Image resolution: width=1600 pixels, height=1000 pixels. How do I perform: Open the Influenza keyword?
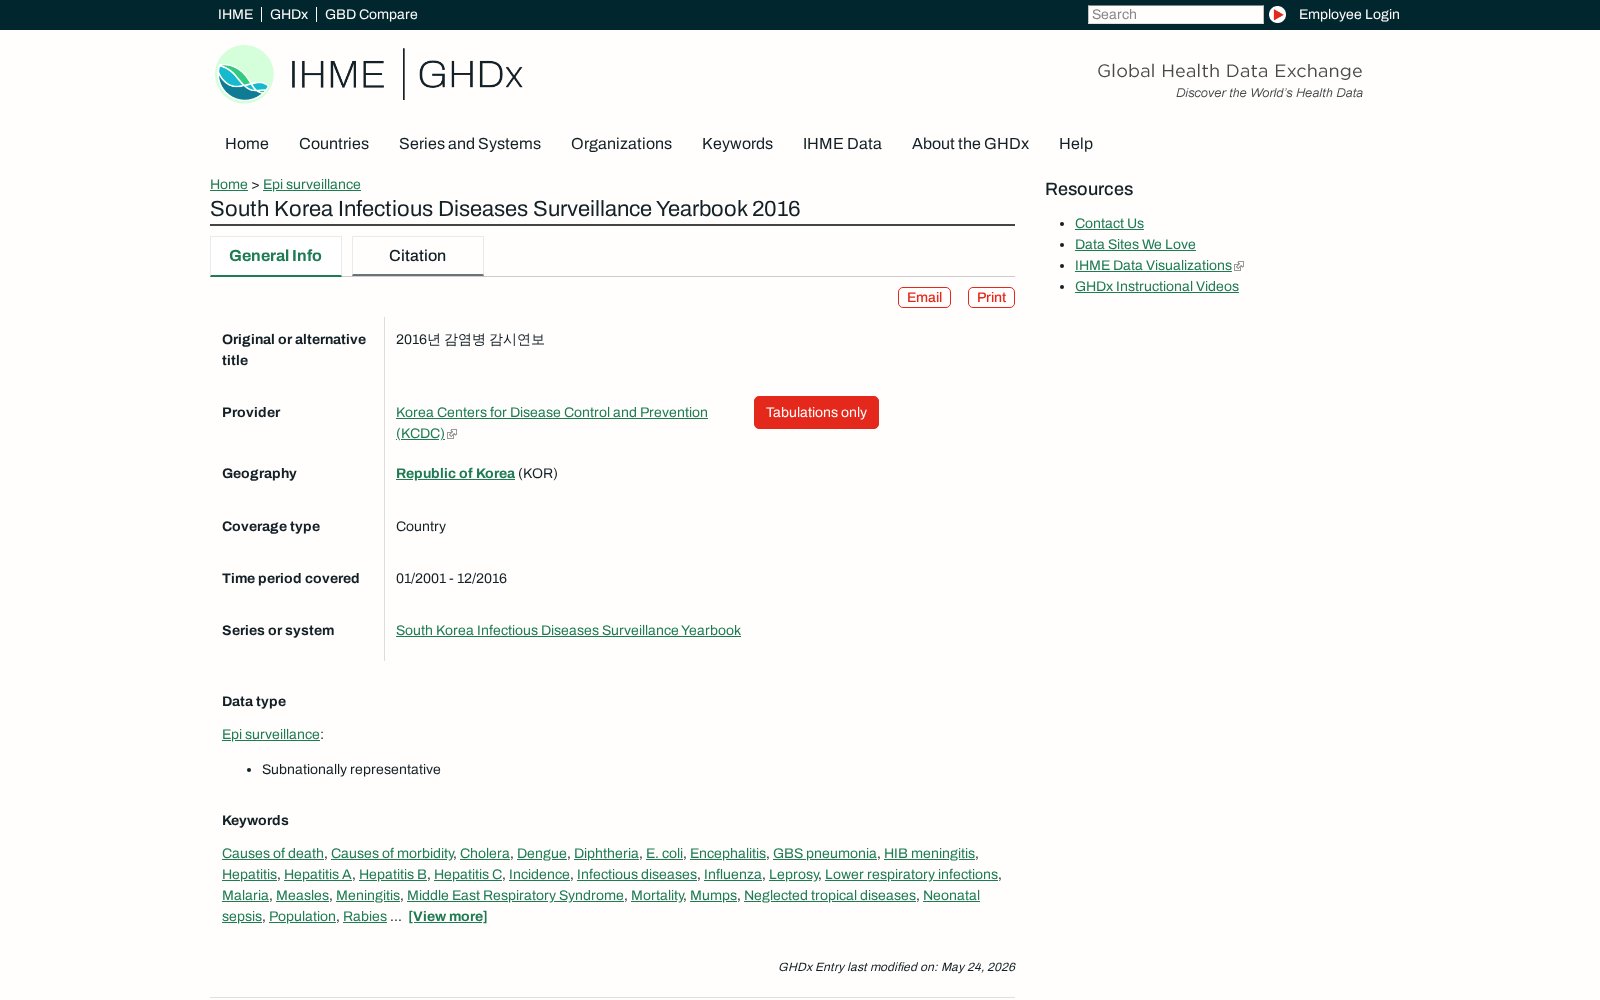tap(733, 874)
